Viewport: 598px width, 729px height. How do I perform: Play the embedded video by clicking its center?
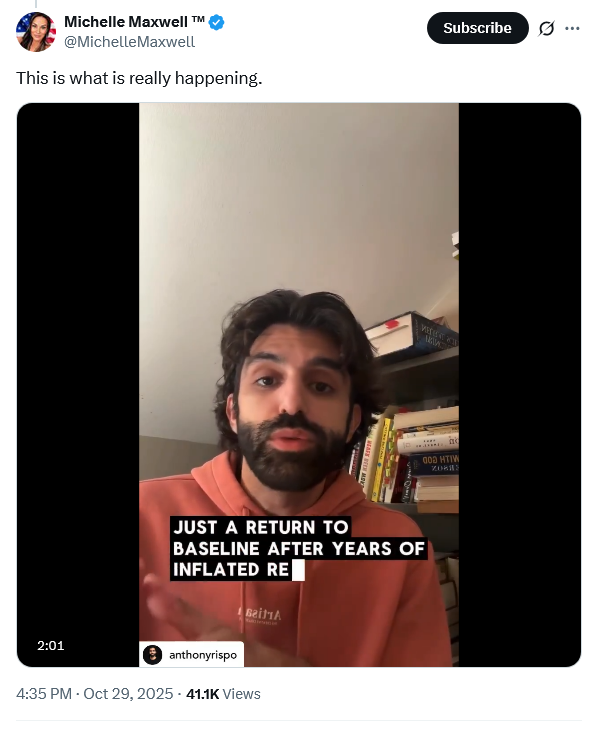[299, 384]
